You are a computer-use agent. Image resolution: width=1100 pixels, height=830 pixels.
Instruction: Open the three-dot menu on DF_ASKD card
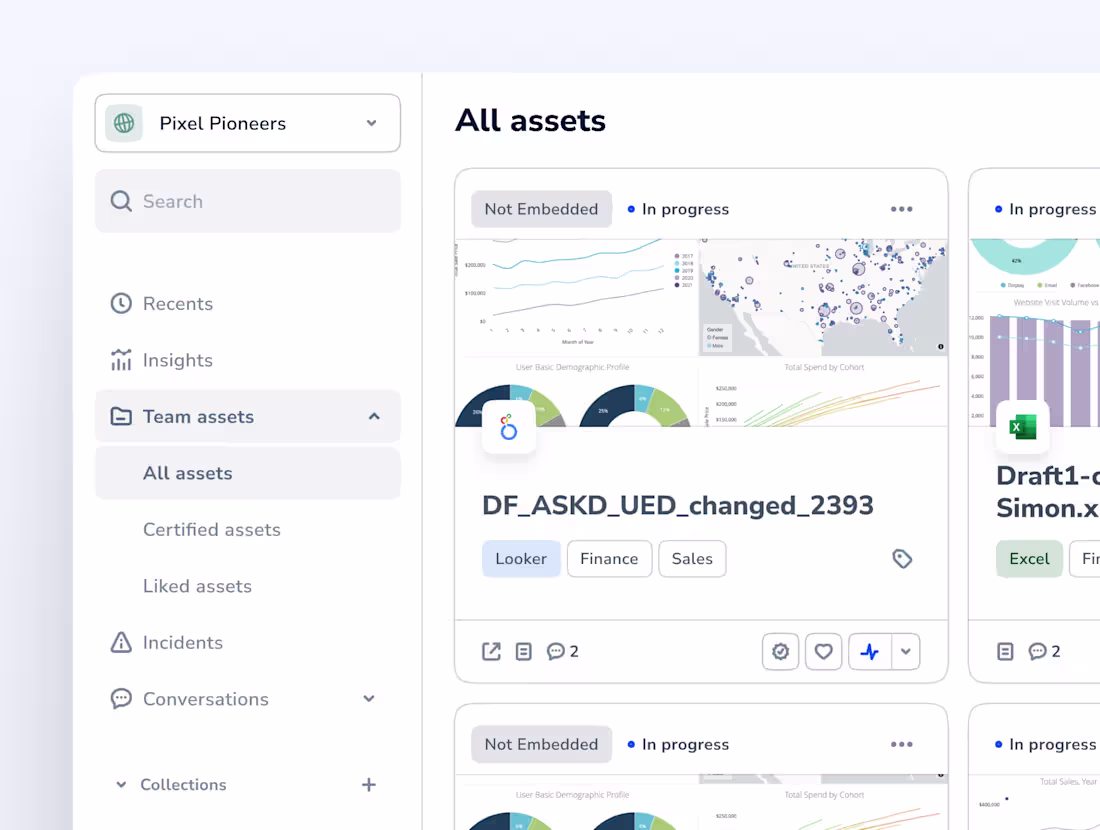(x=901, y=208)
